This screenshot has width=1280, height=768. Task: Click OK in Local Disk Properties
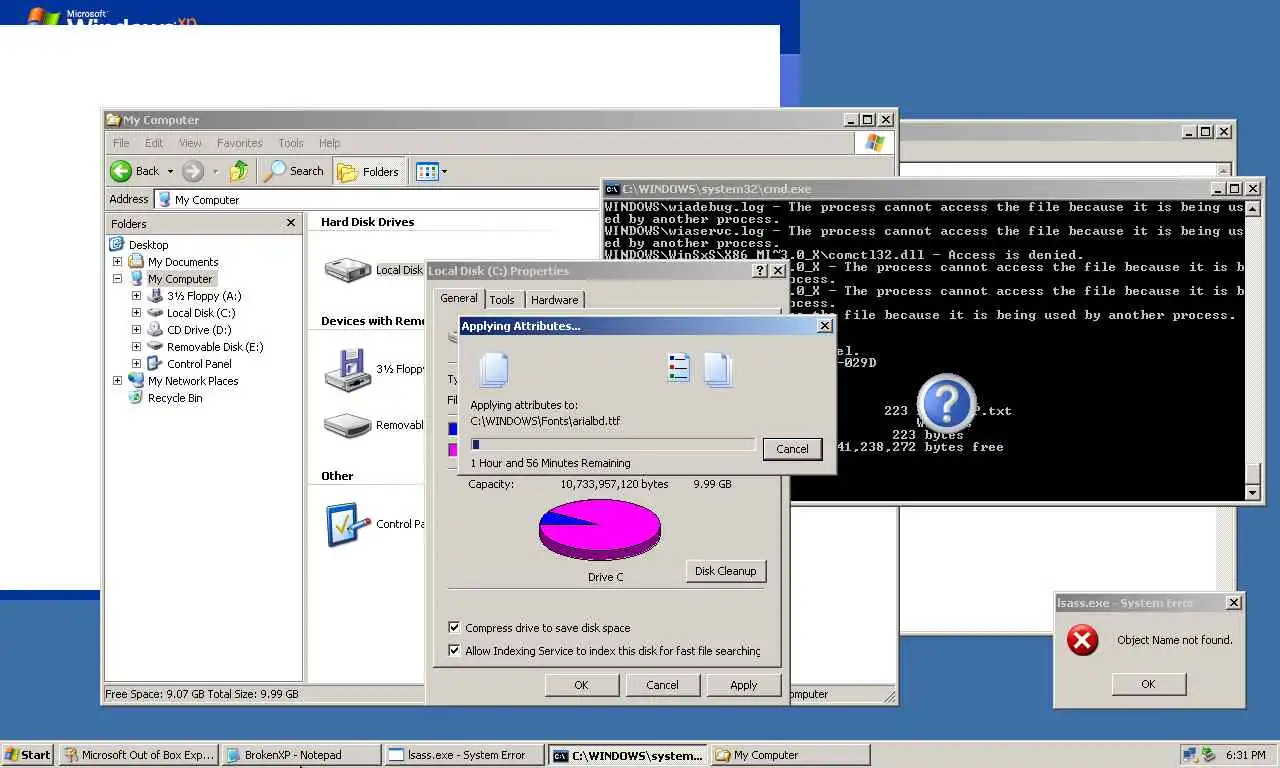coord(581,685)
